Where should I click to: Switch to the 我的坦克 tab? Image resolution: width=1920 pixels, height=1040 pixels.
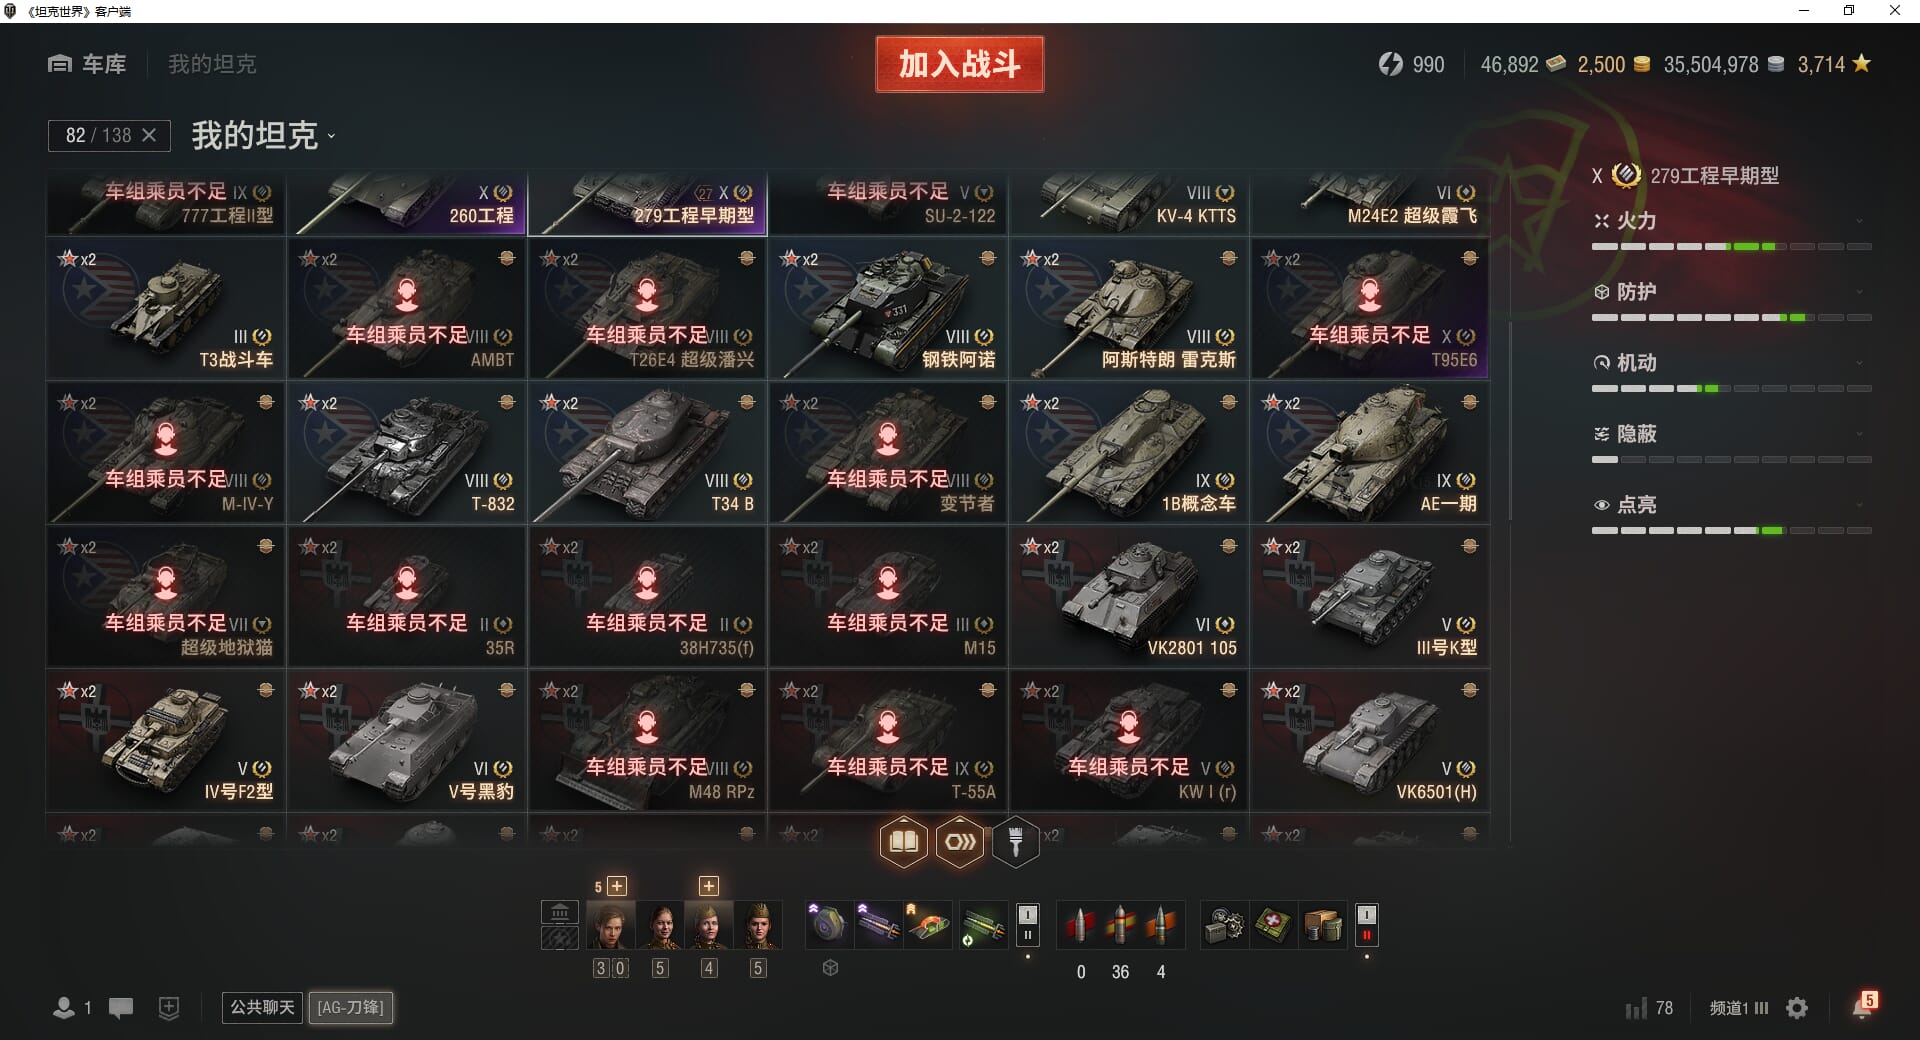212,64
